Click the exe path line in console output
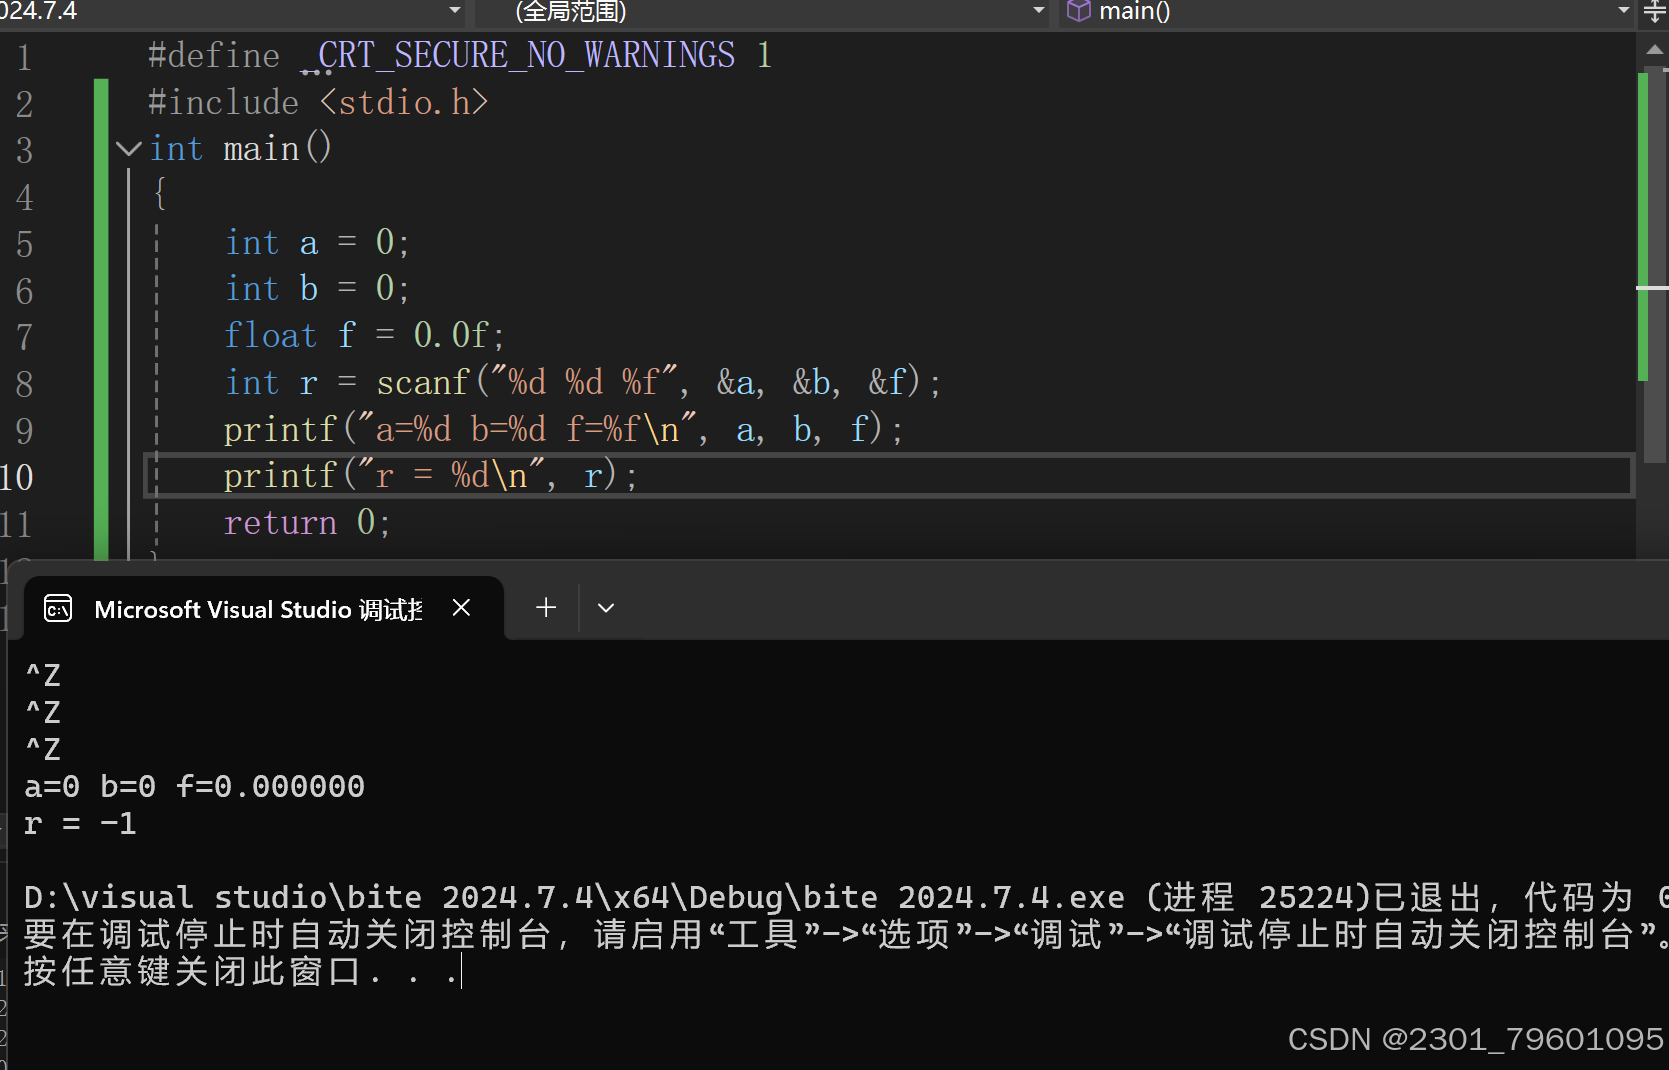Image resolution: width=1669 pixels, height=1070 pixels. (x=846, y=897)
